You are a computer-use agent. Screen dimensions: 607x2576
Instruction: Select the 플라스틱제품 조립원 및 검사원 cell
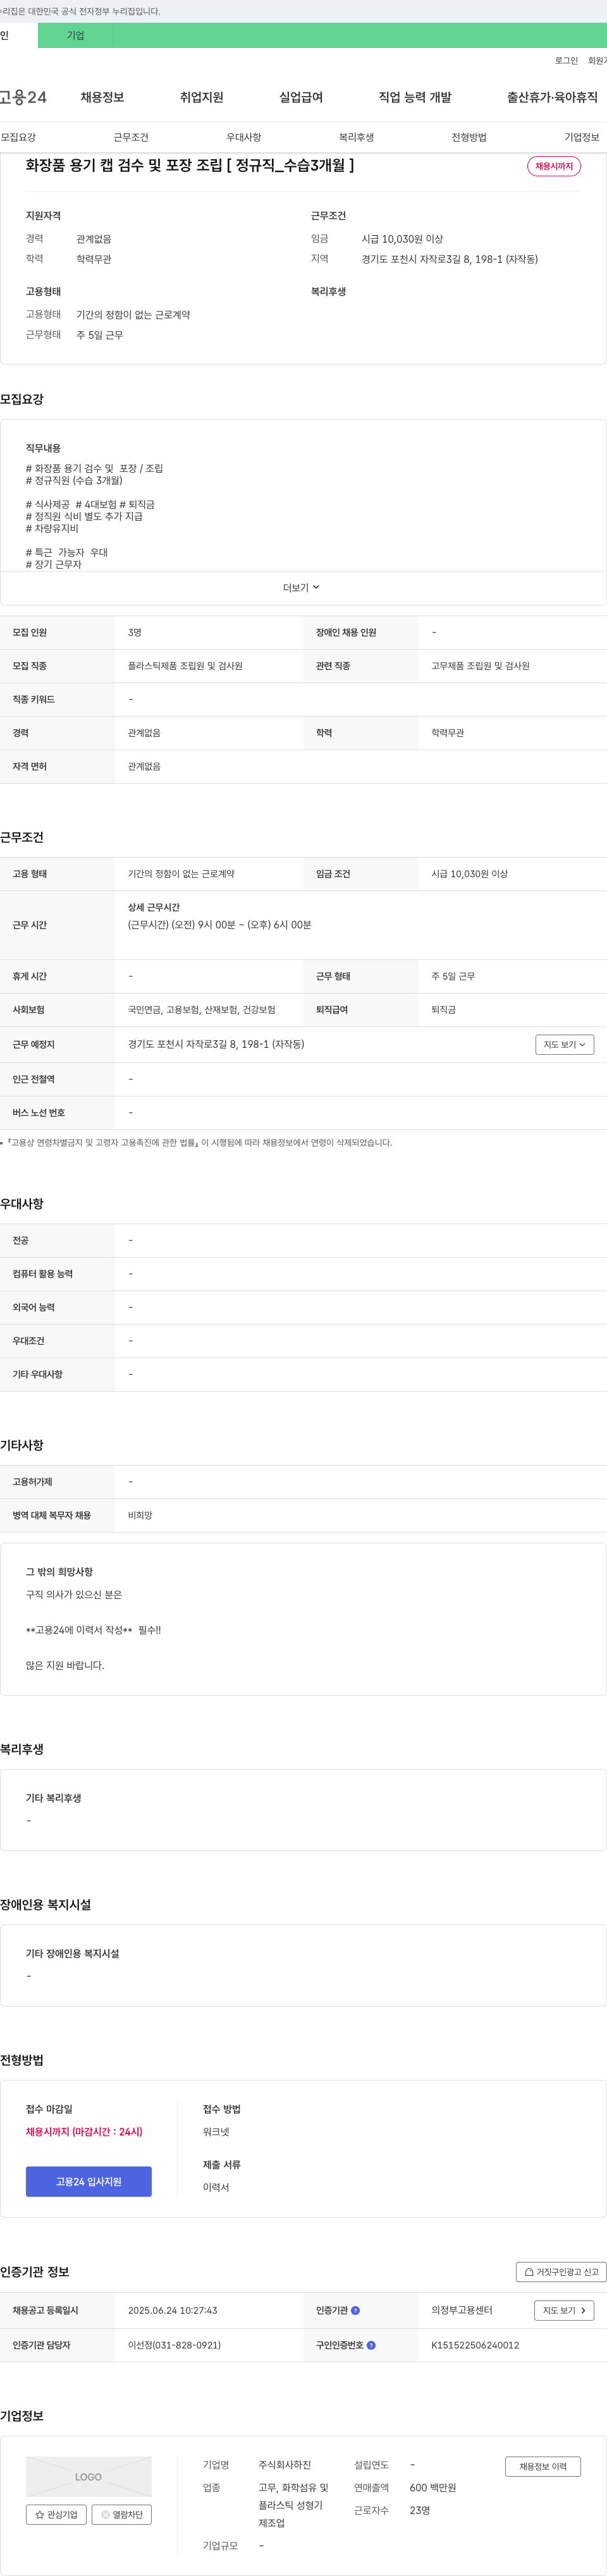click(x=185, y=665)
